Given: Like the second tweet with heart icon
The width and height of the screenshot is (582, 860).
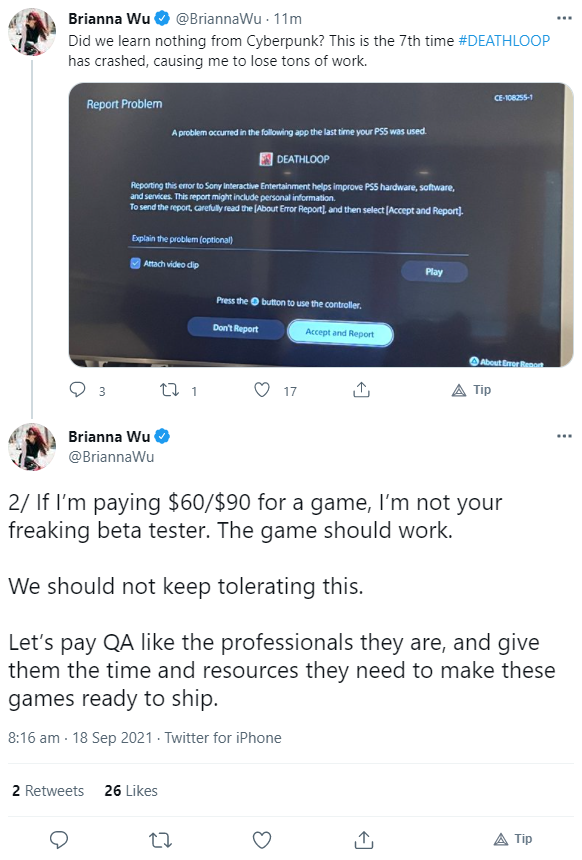Looking at the screenshot, I should (x=262, y=840).
